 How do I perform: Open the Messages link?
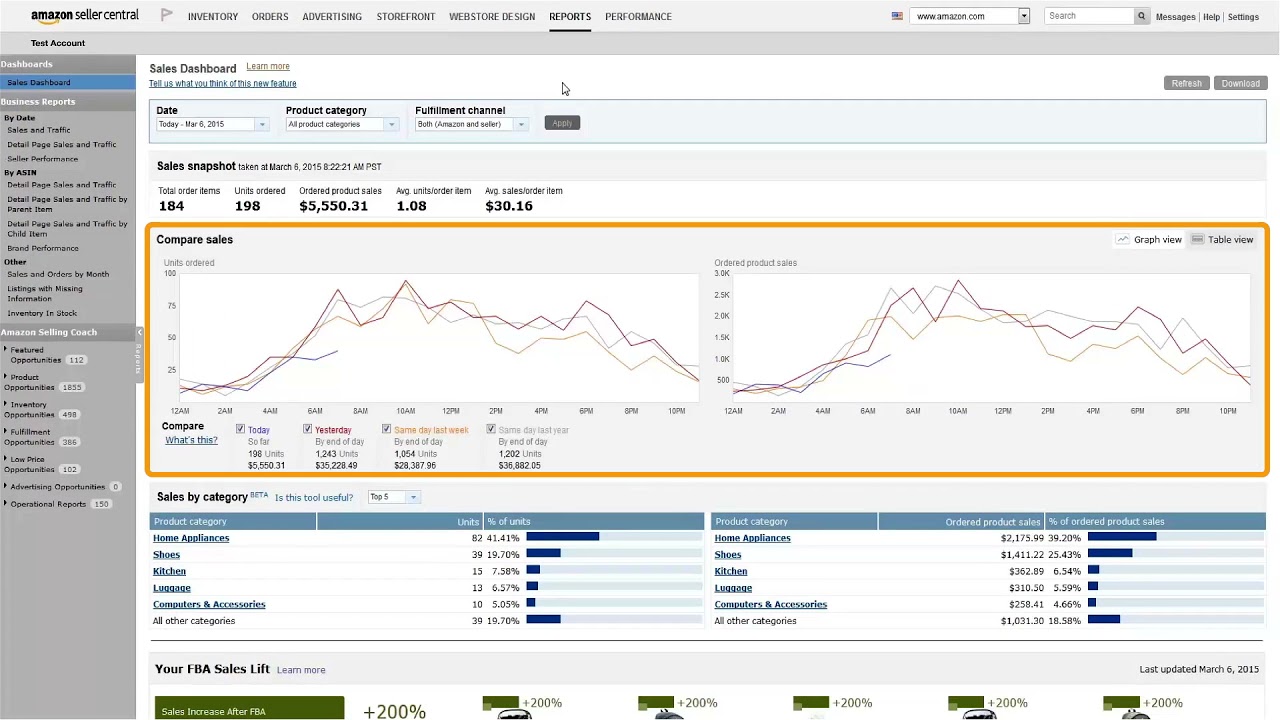click(1175, 17)
